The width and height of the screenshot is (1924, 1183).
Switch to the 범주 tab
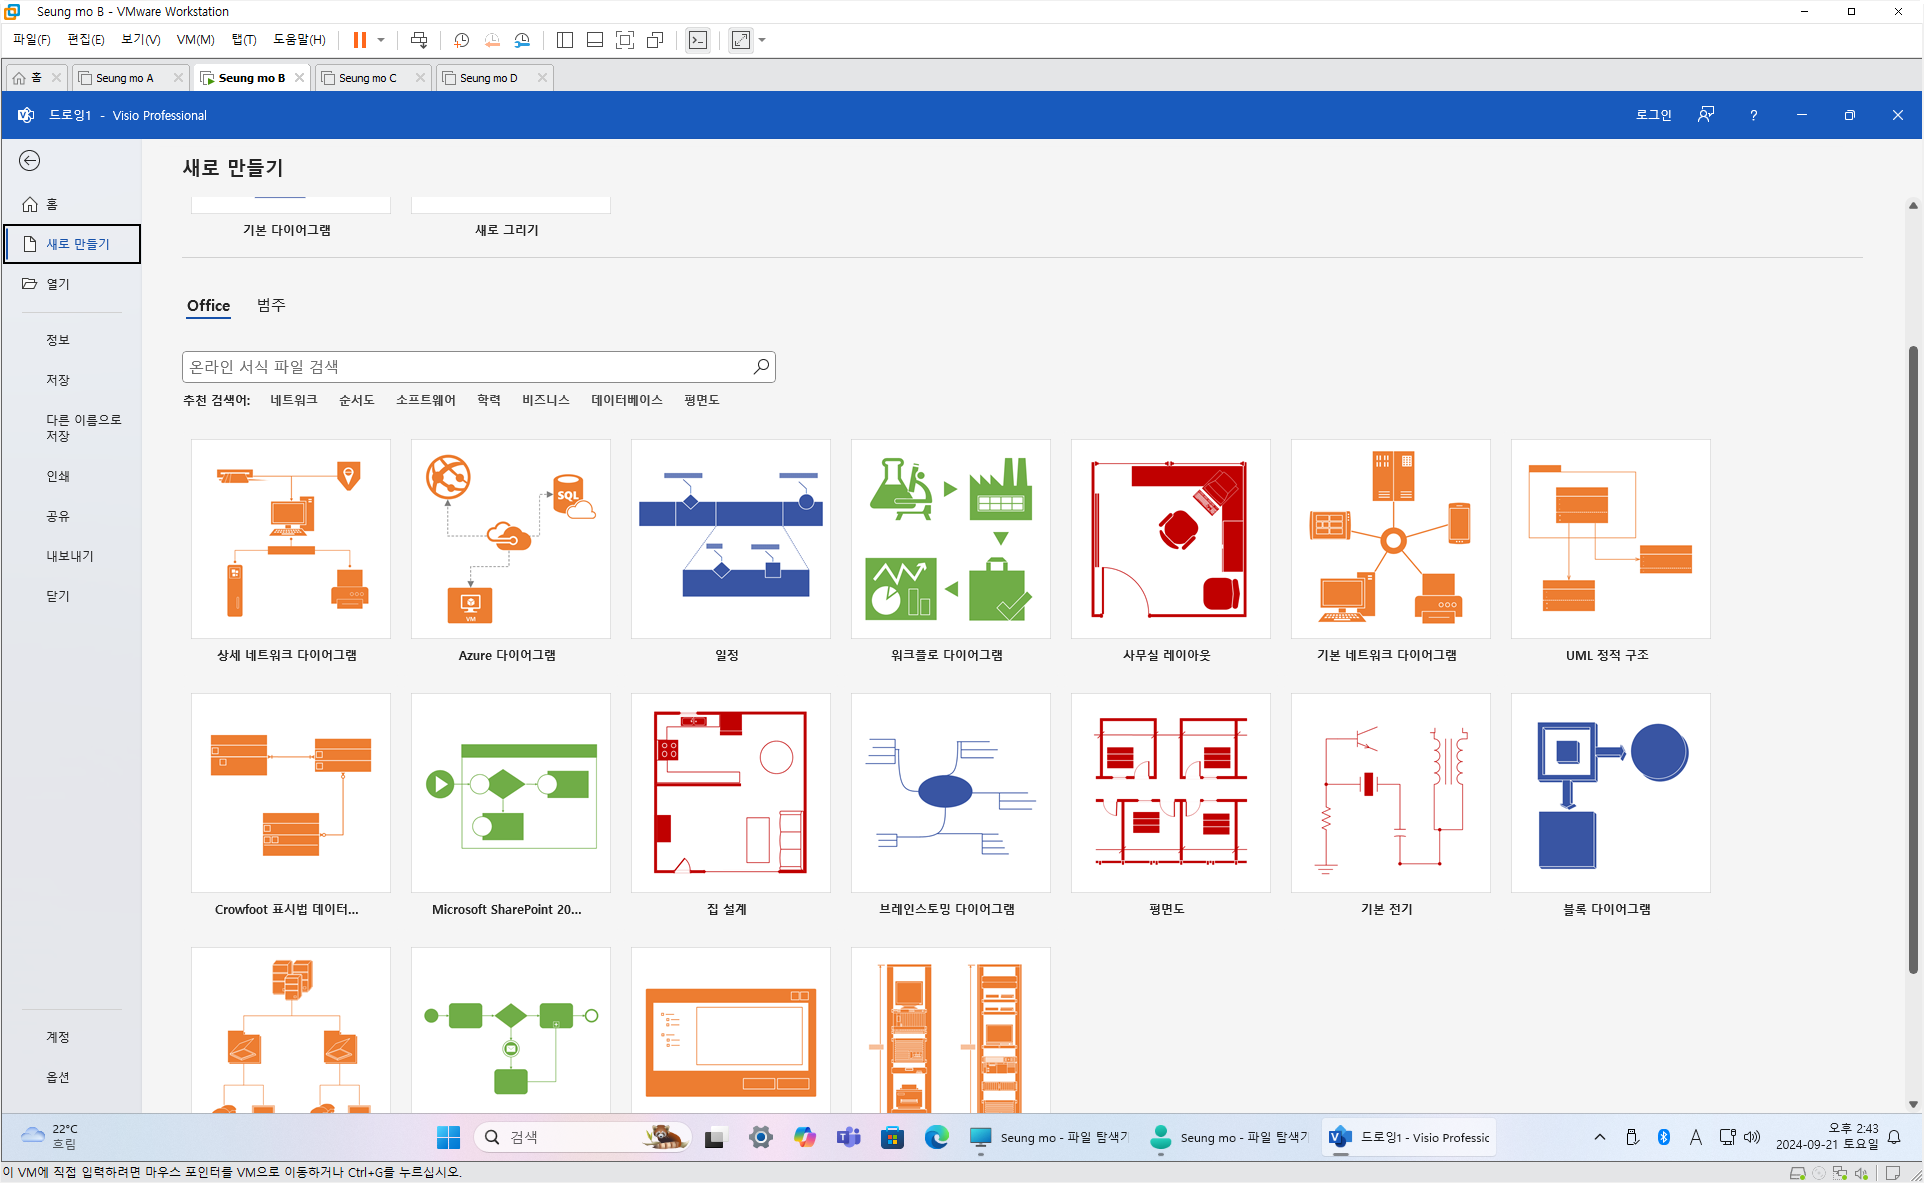coord(271,305)
